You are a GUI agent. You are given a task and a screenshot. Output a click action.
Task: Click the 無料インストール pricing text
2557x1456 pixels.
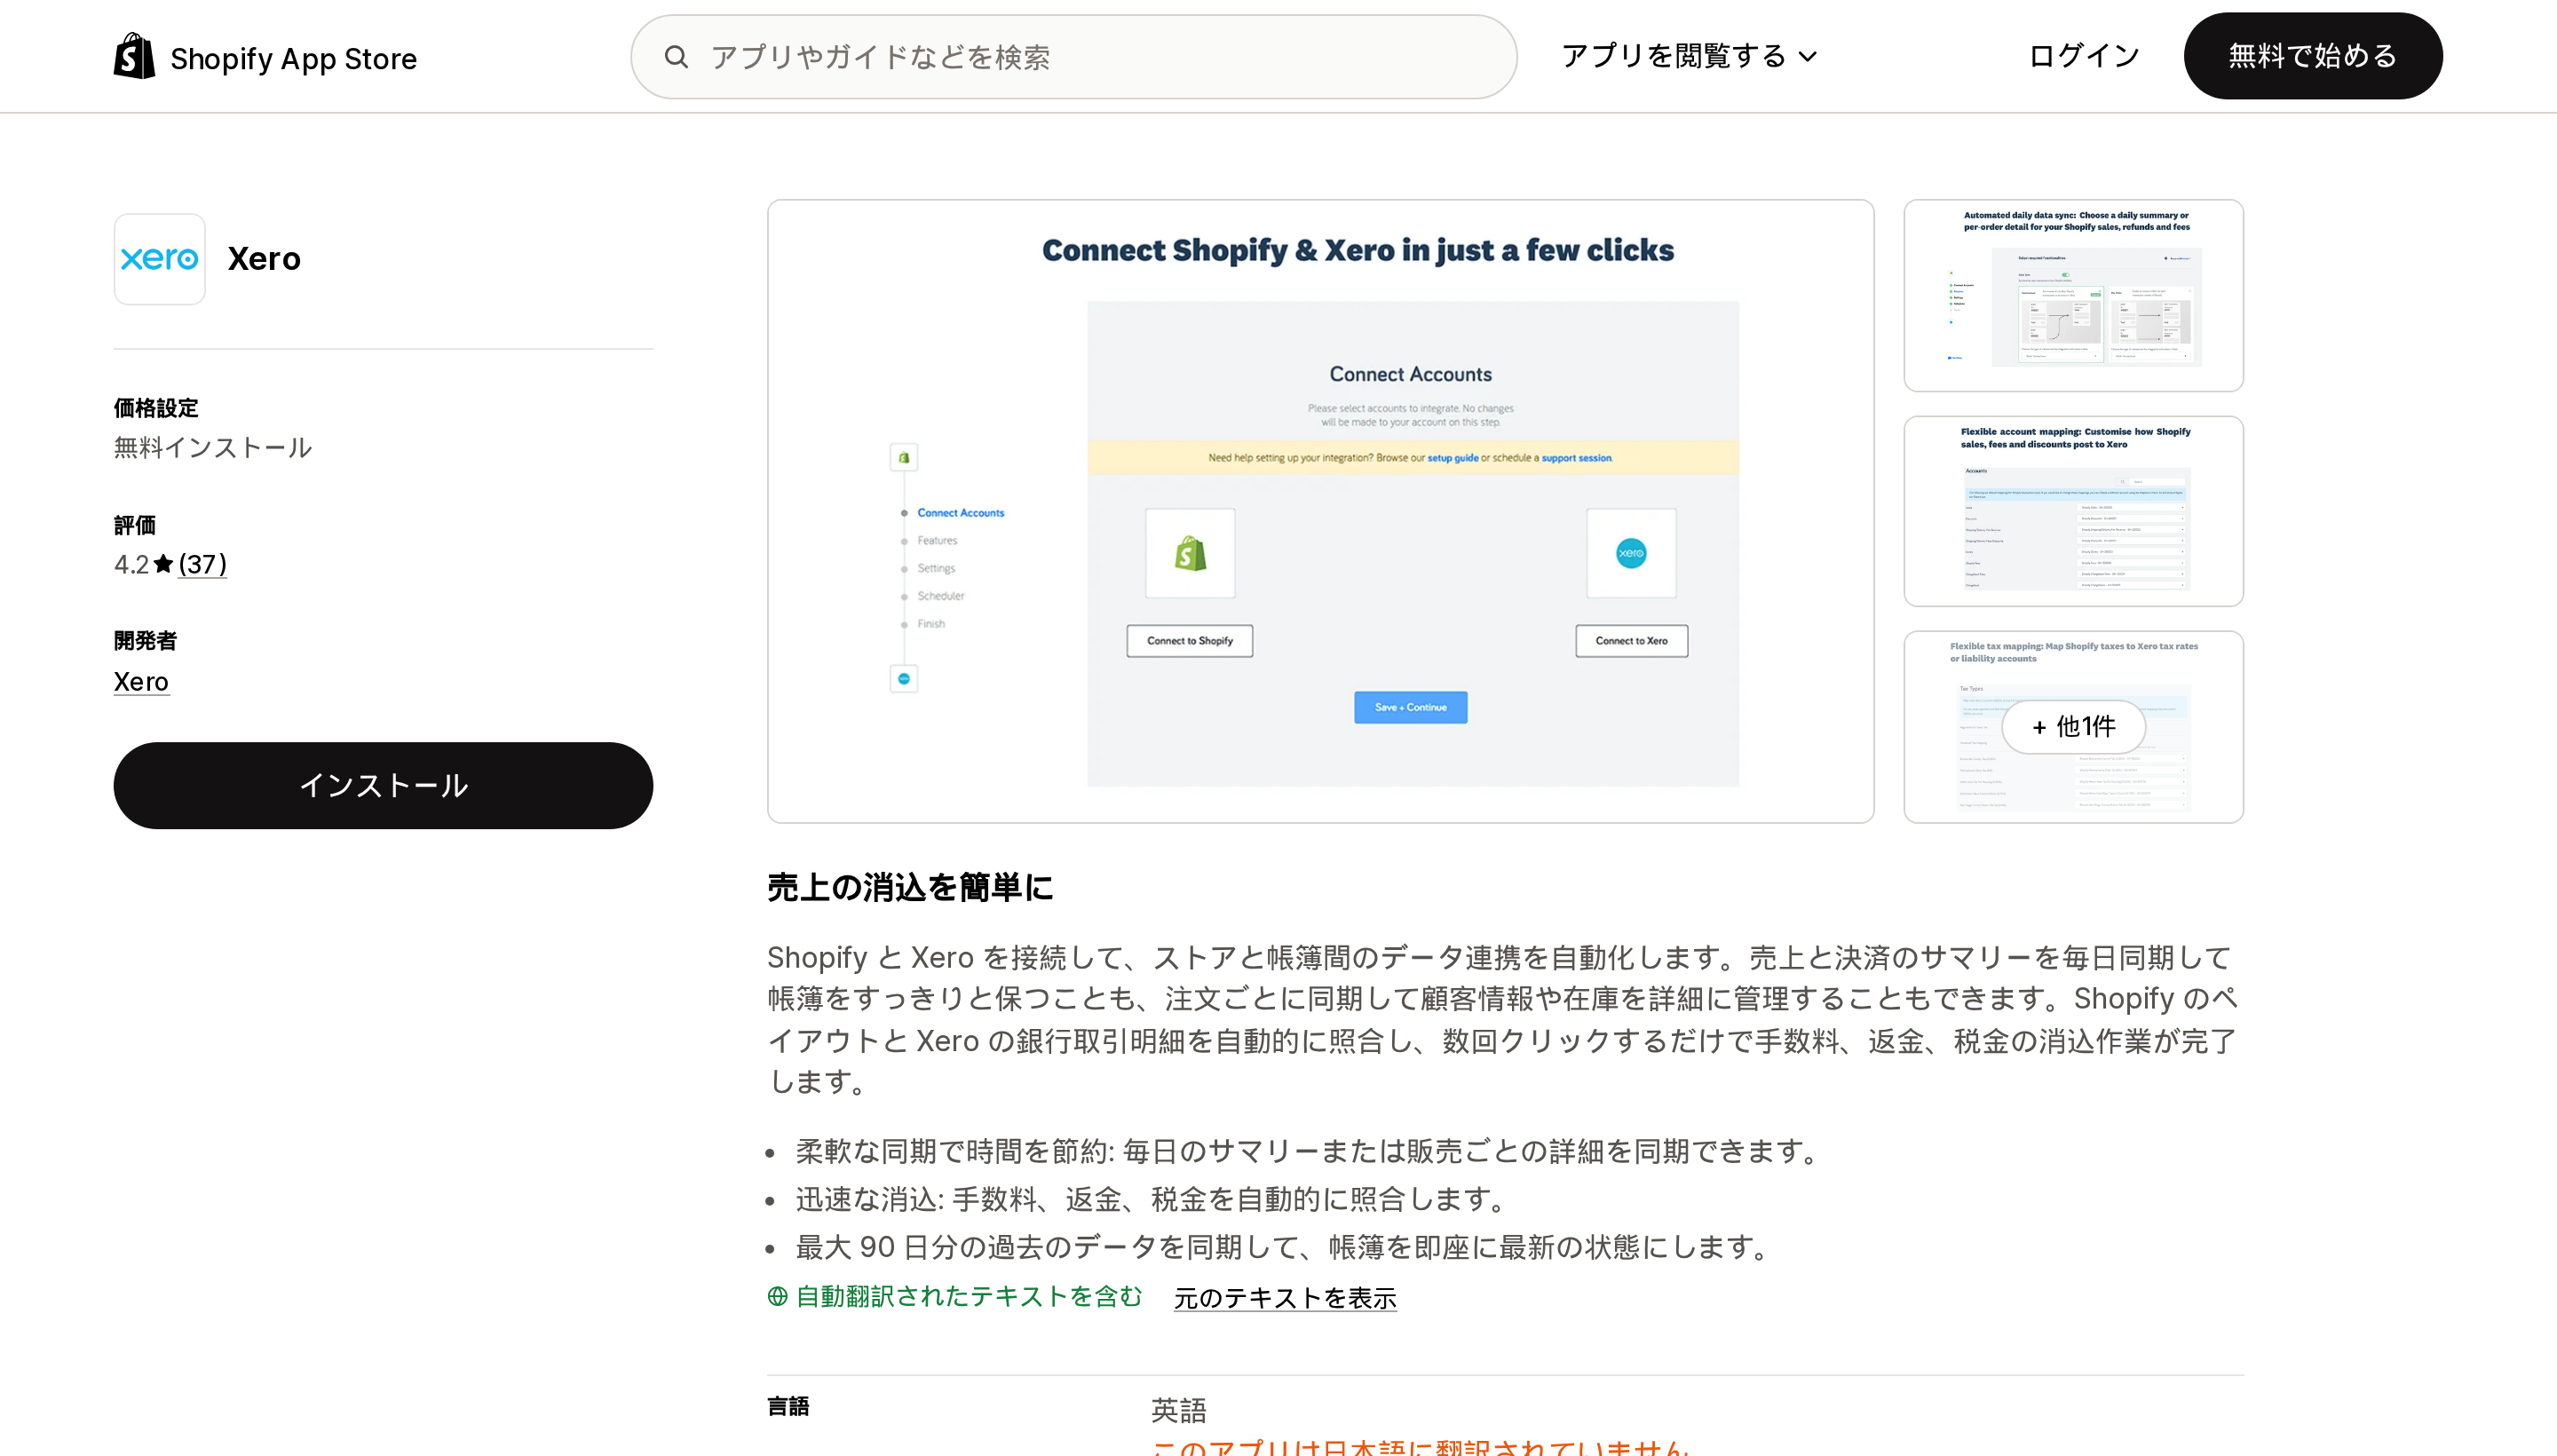(213, 447)
